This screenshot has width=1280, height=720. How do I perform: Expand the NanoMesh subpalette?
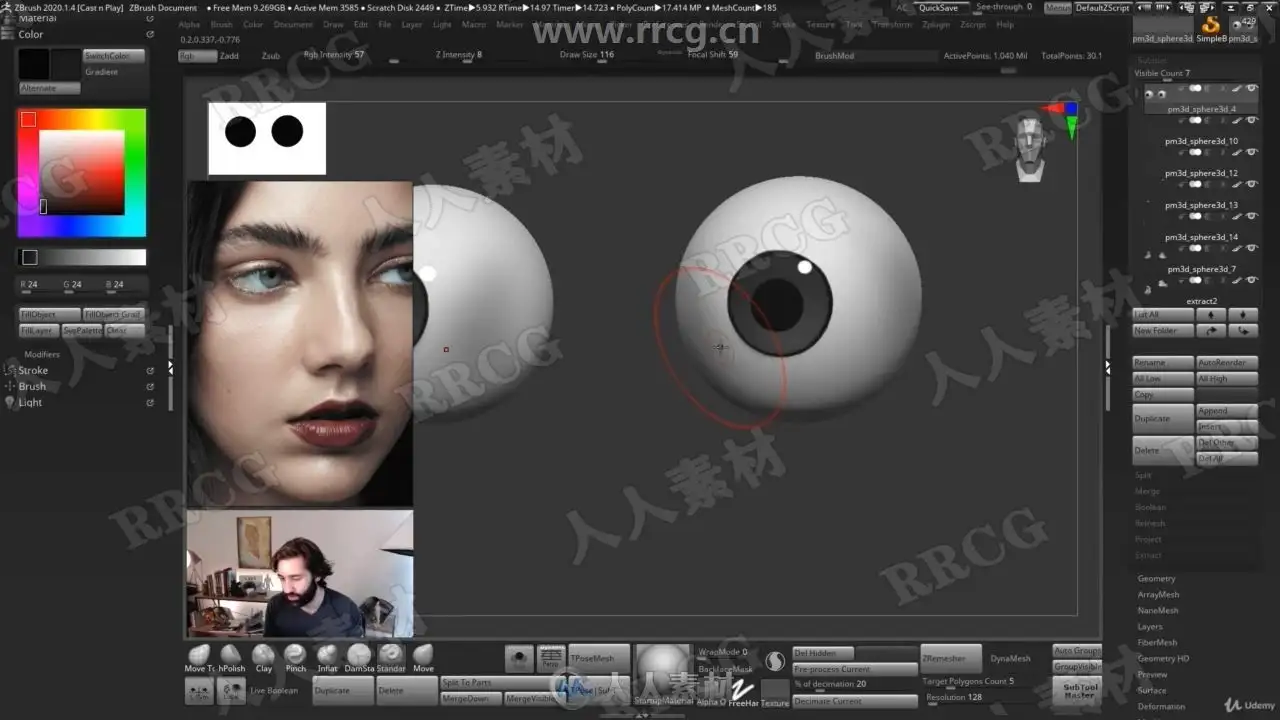tap(1158, 610)
